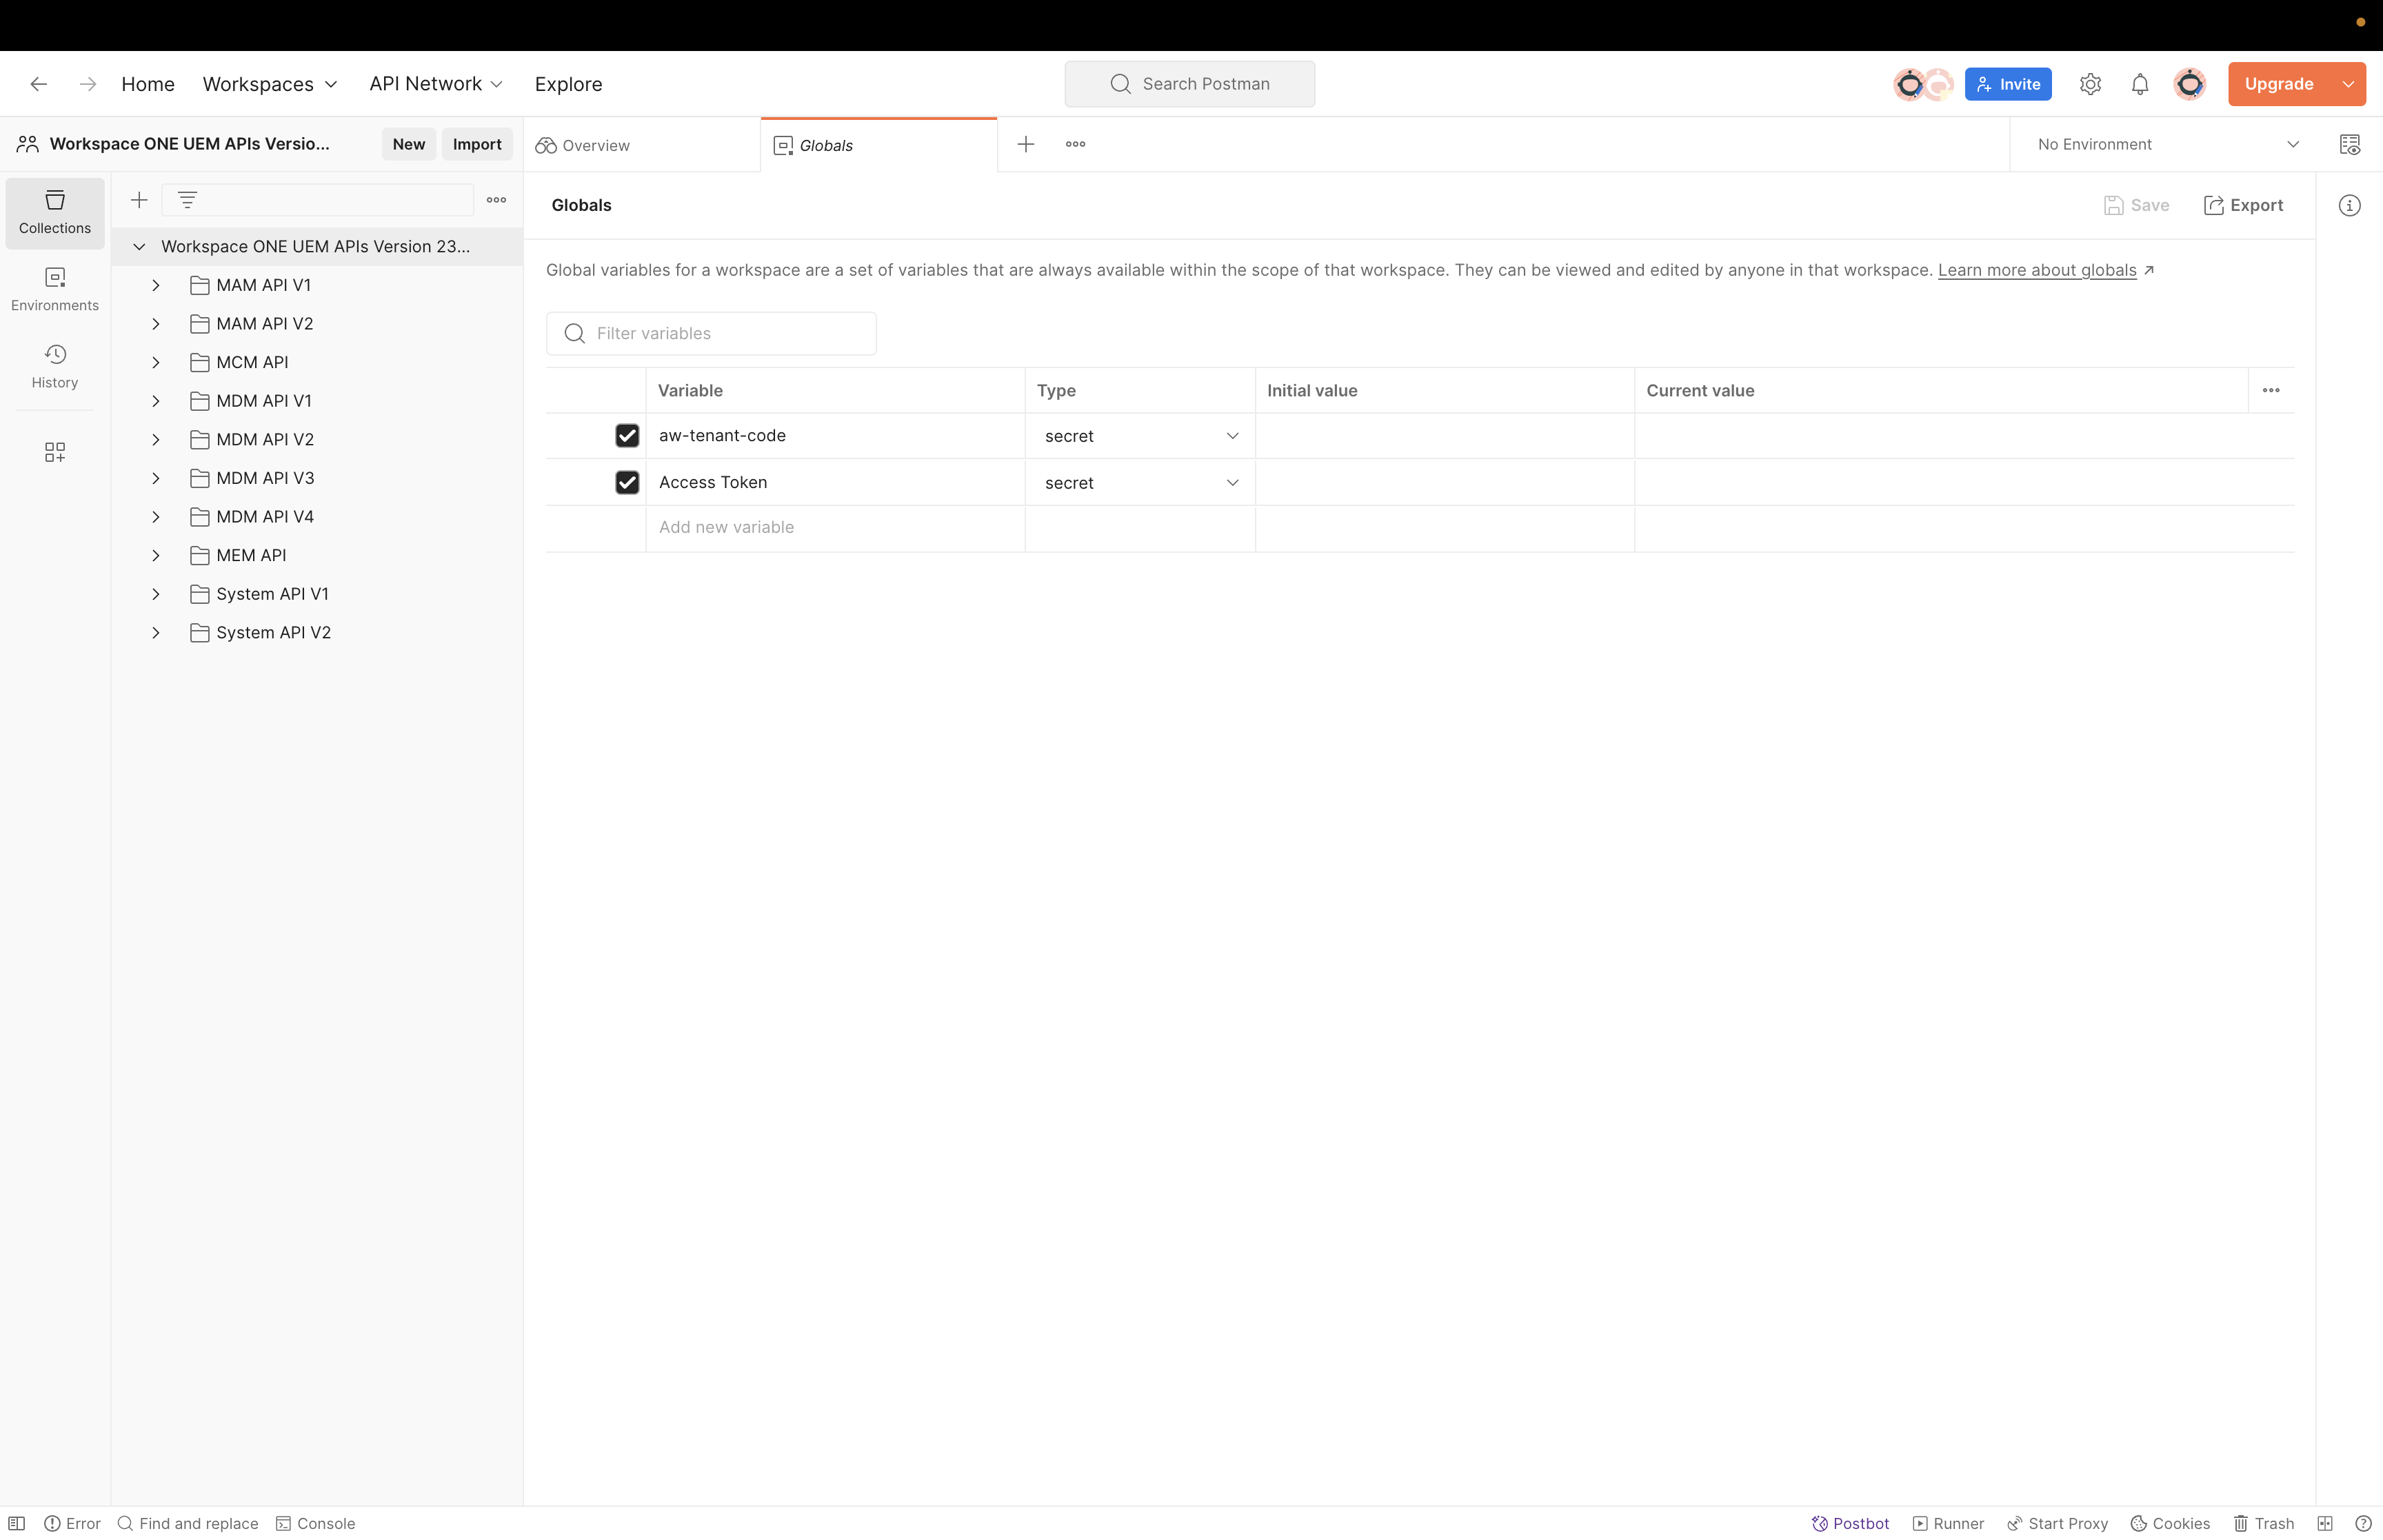Expand the MDM API V1 folder

pyautogui.click(x=156, y=400)
